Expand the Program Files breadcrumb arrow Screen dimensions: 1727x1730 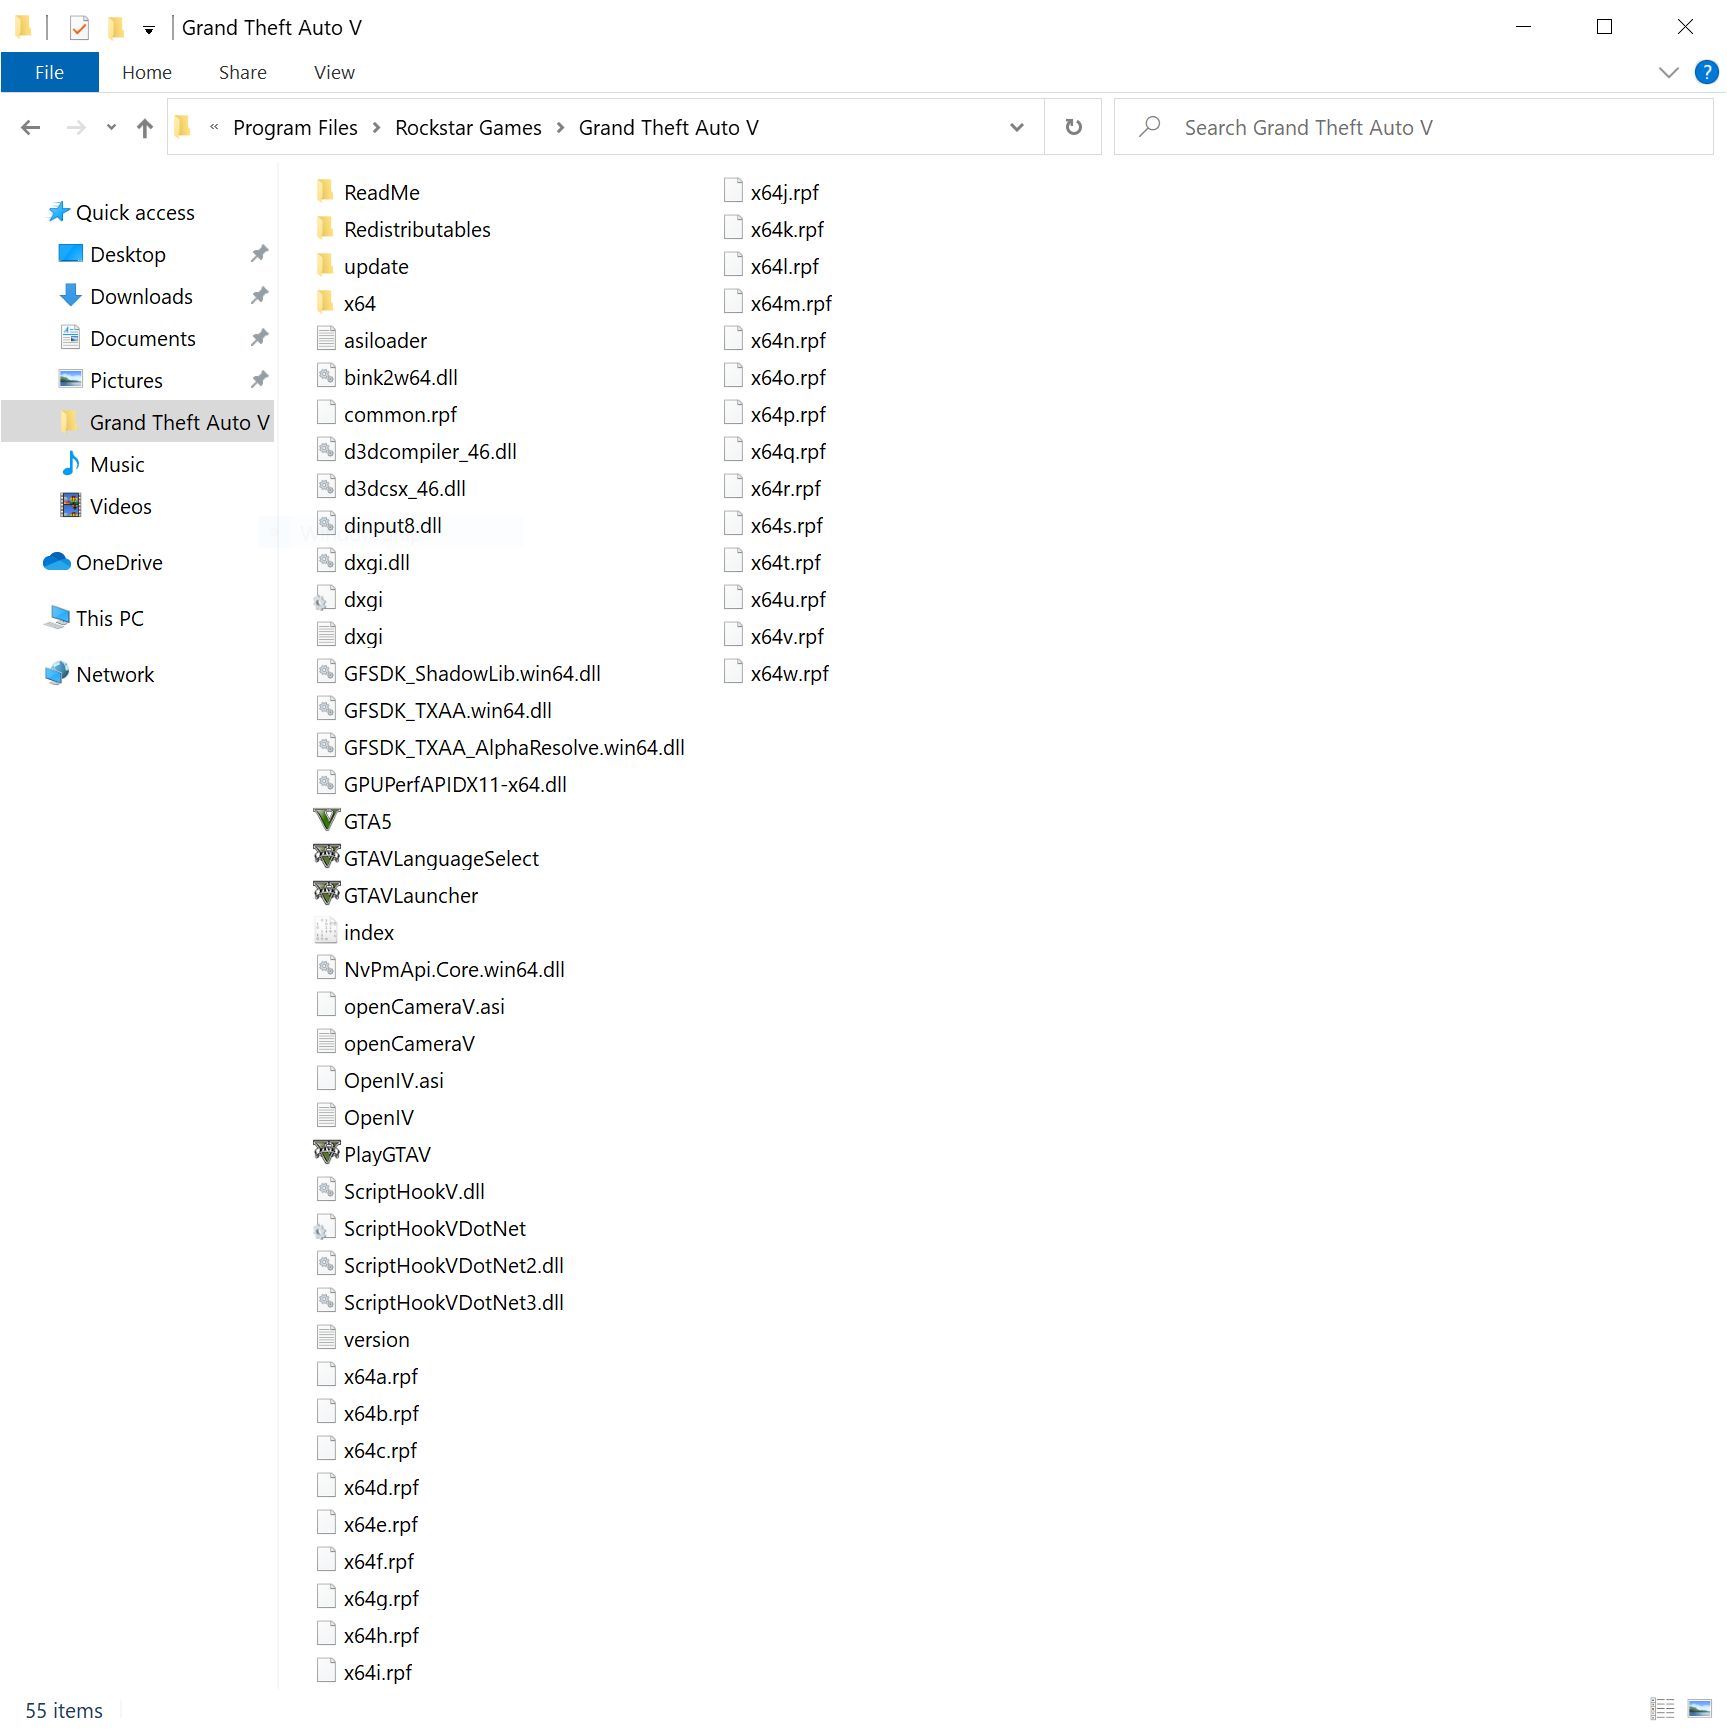coord(376,127)
